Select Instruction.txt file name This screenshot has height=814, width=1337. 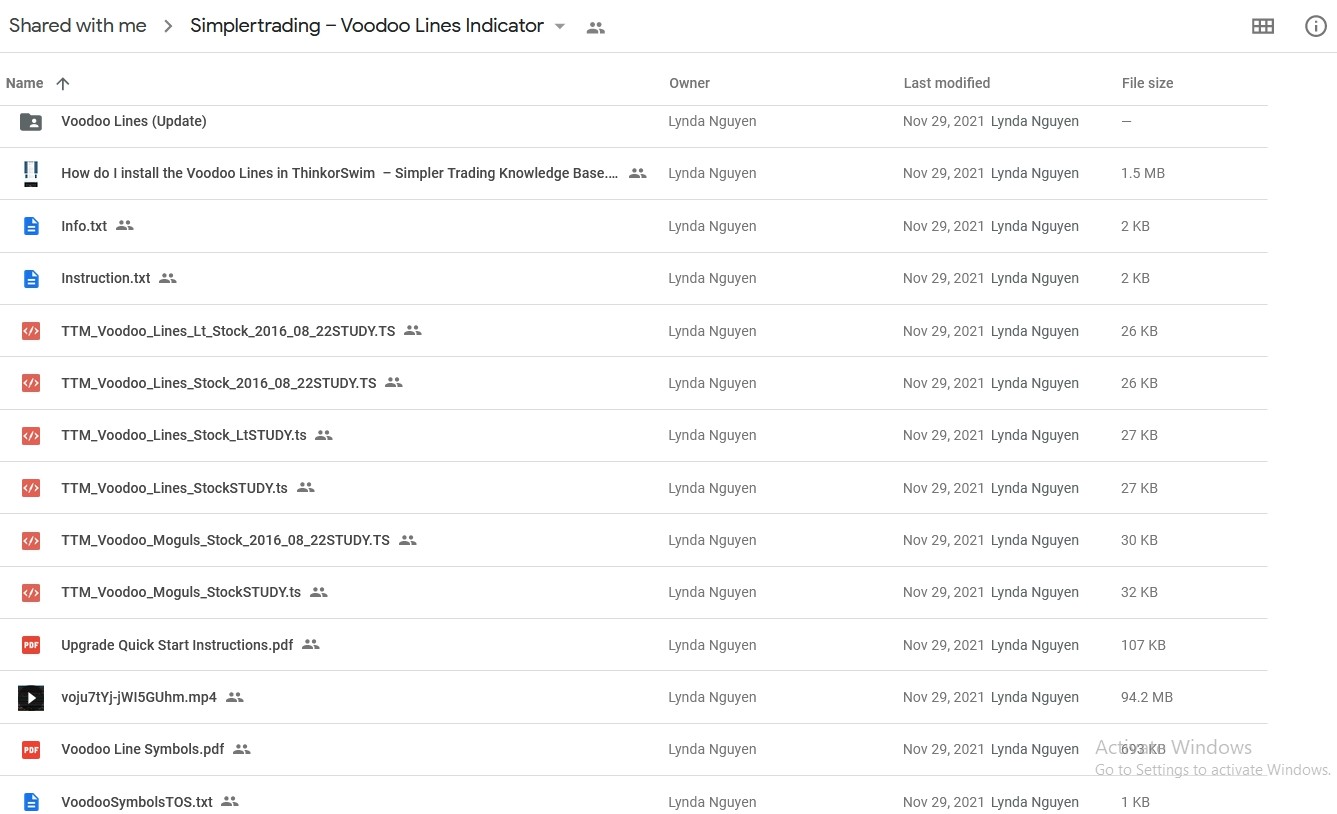pyautogui.click(x=106, y=278)
